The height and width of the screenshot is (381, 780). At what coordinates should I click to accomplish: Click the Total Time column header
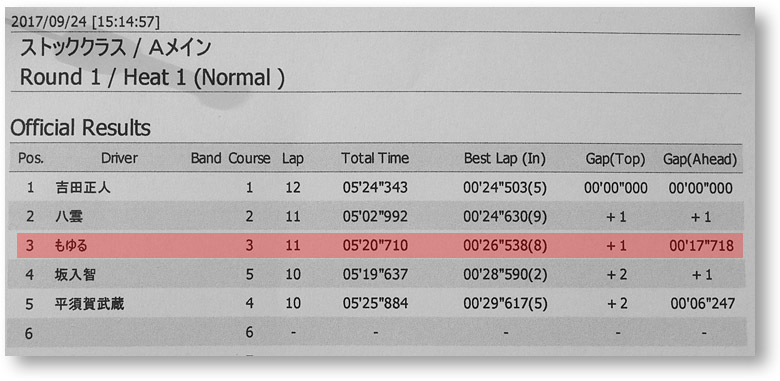[375, 159]
